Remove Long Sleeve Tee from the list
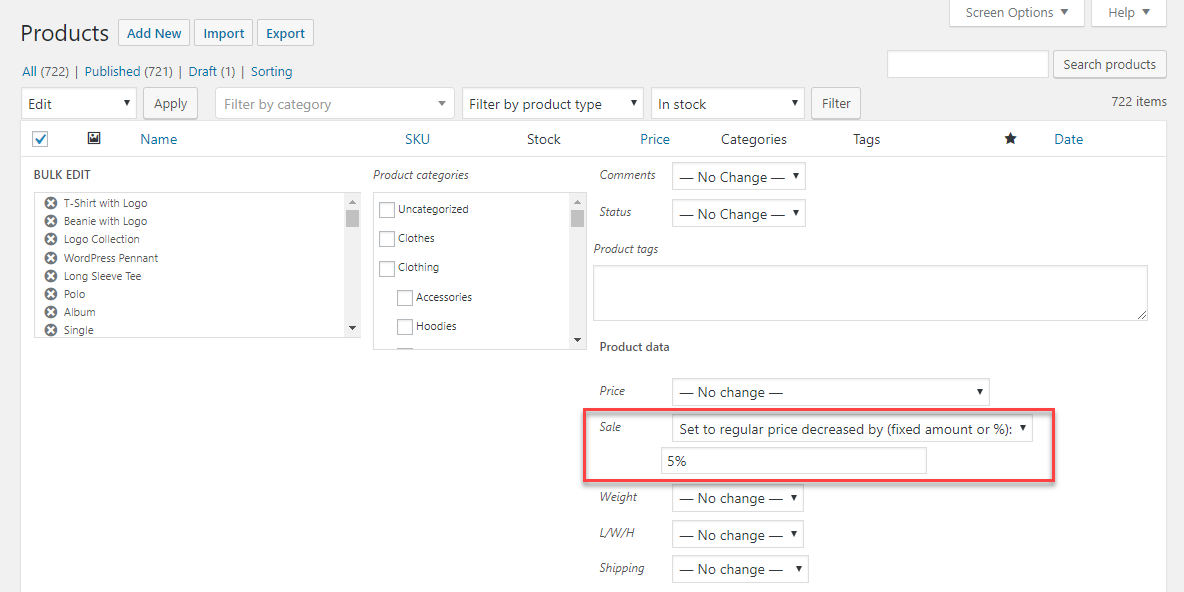This screenshot has width=1184, height=592. coord(51,276)
